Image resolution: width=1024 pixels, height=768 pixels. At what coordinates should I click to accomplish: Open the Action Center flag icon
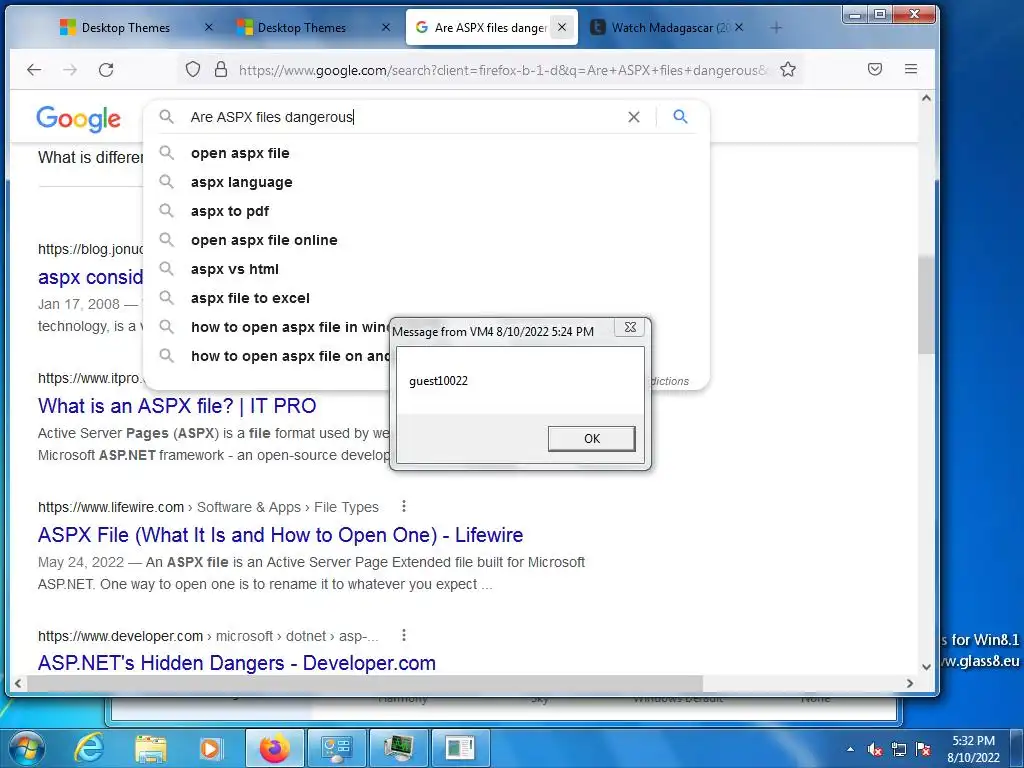coord(923,750)
